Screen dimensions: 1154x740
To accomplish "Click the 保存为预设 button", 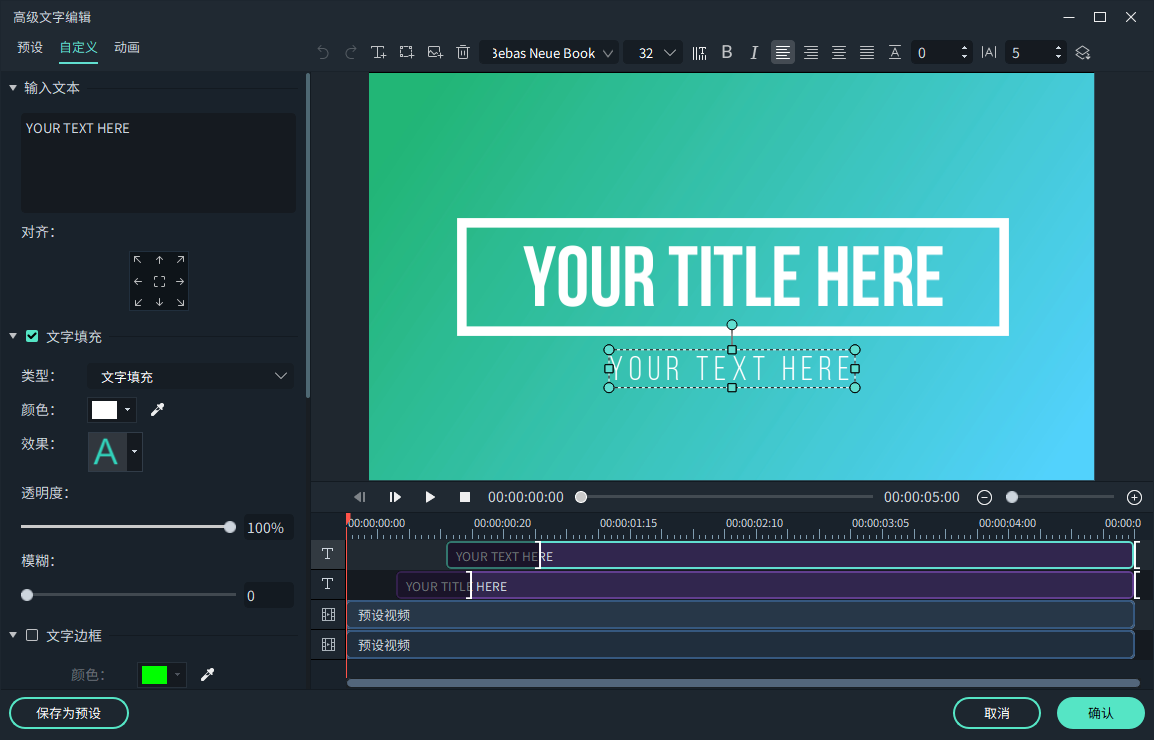I will 69,713.
